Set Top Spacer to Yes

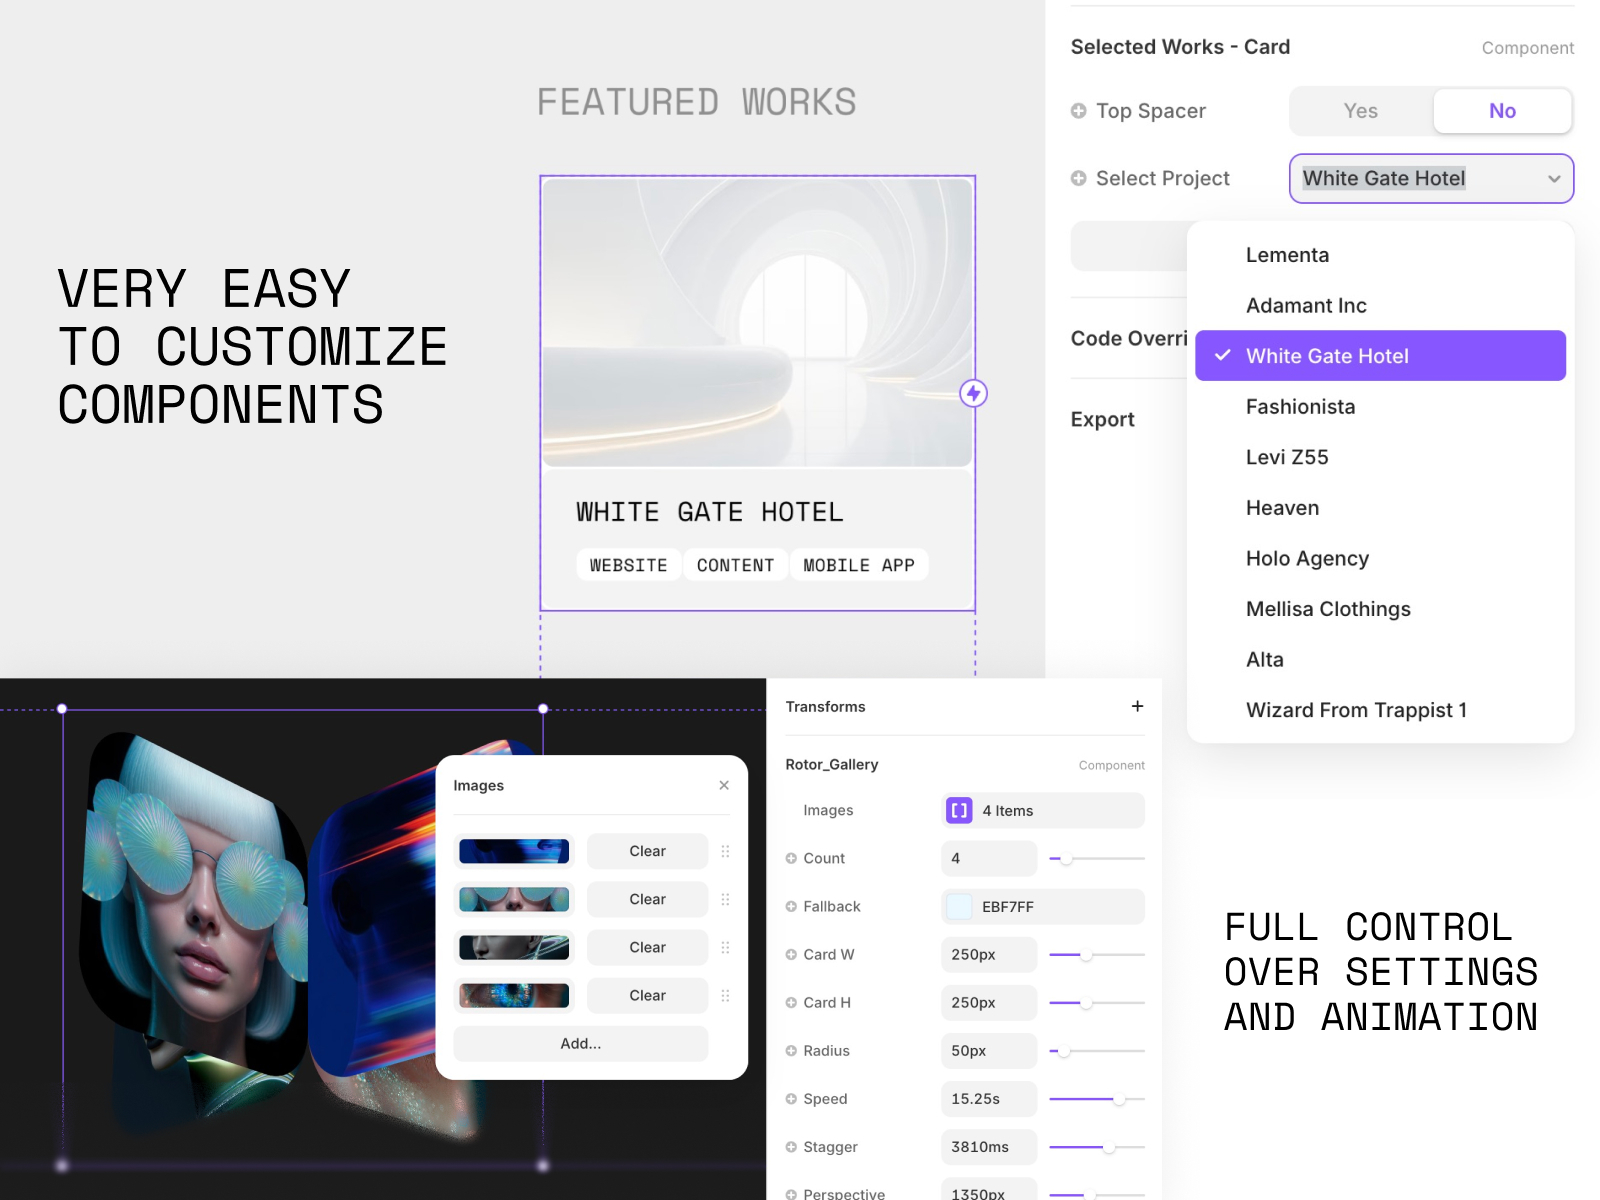[1360, 111]
